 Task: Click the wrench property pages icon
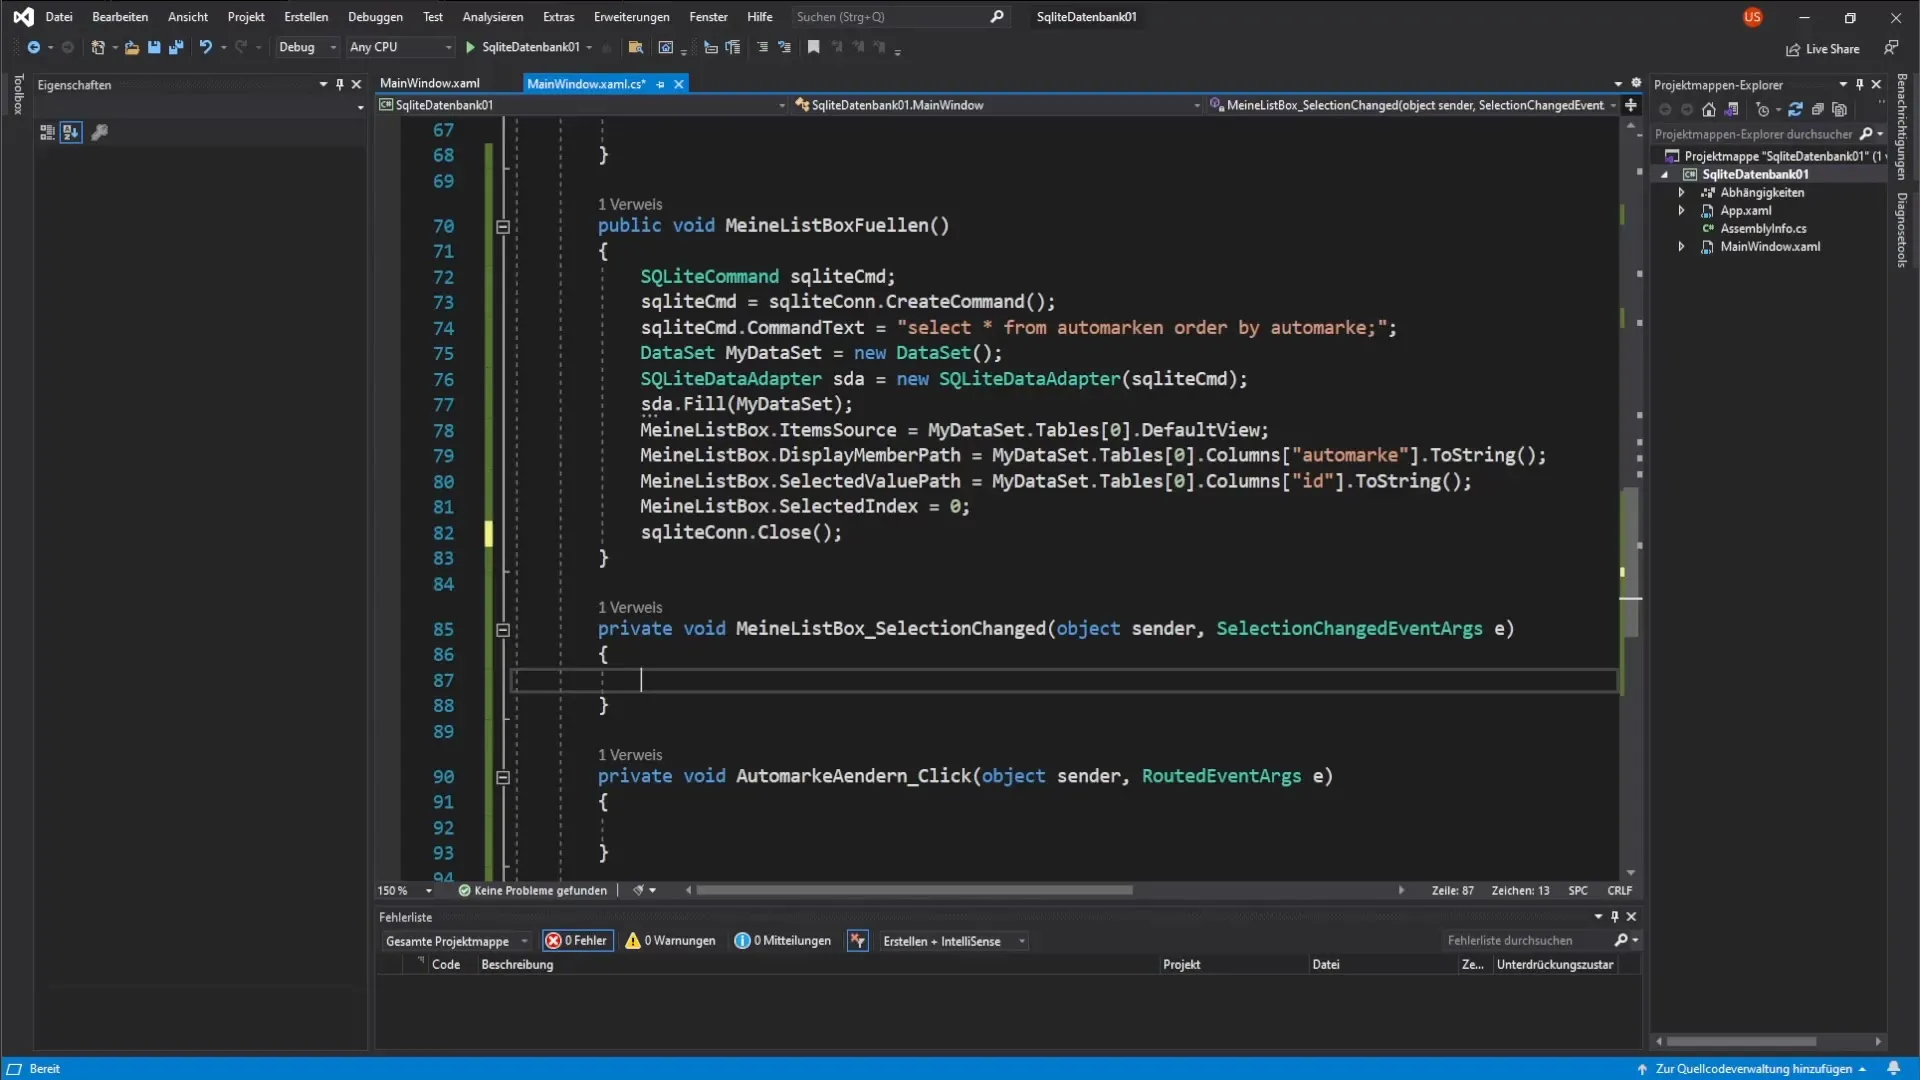click(x=99, y=132)
